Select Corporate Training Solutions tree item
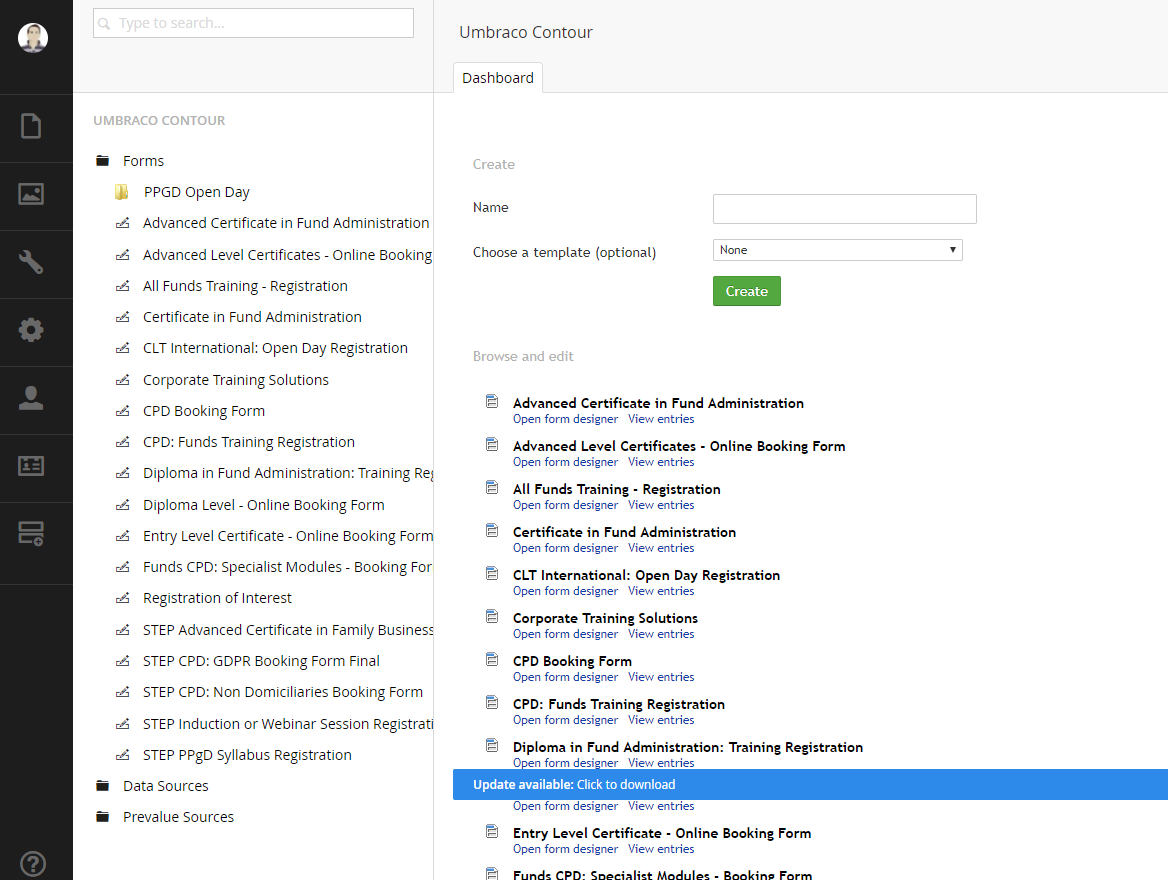 point(235,380)
